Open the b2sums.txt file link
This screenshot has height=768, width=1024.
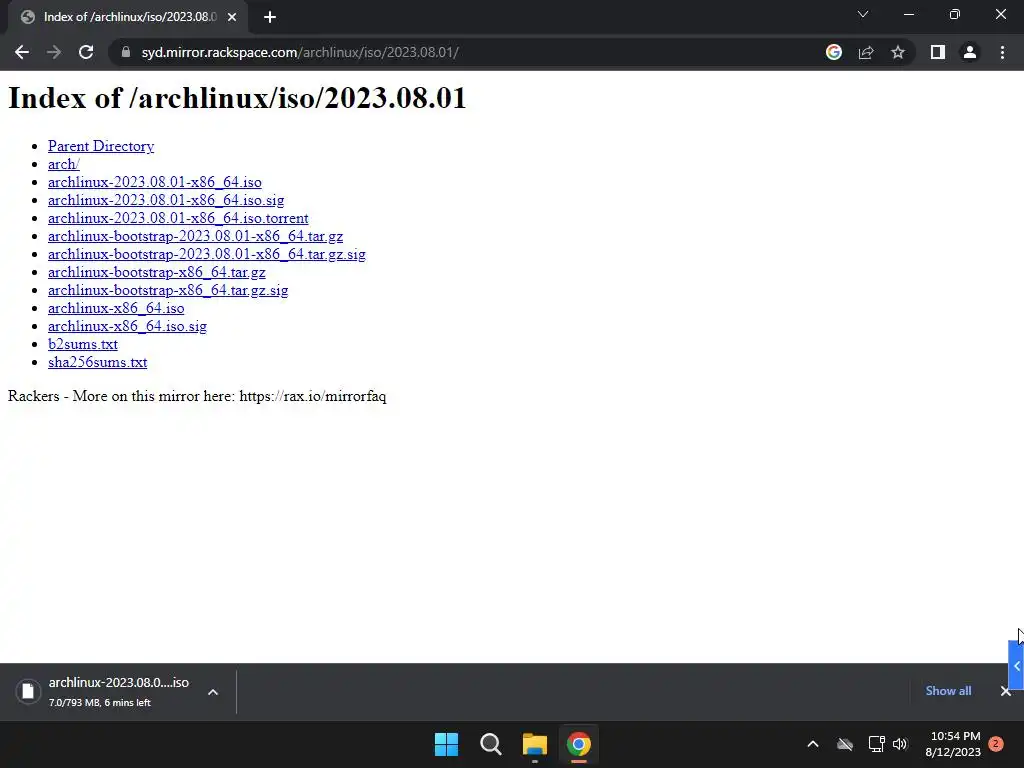click(x=83, y=344)
